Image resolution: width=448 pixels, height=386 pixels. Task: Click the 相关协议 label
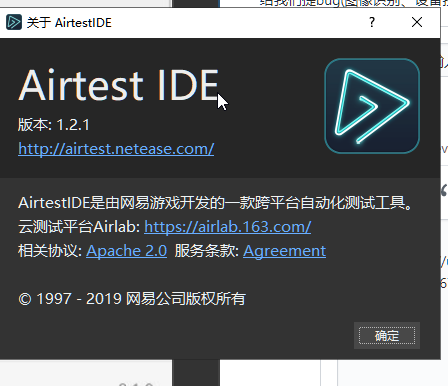point(50,251)
